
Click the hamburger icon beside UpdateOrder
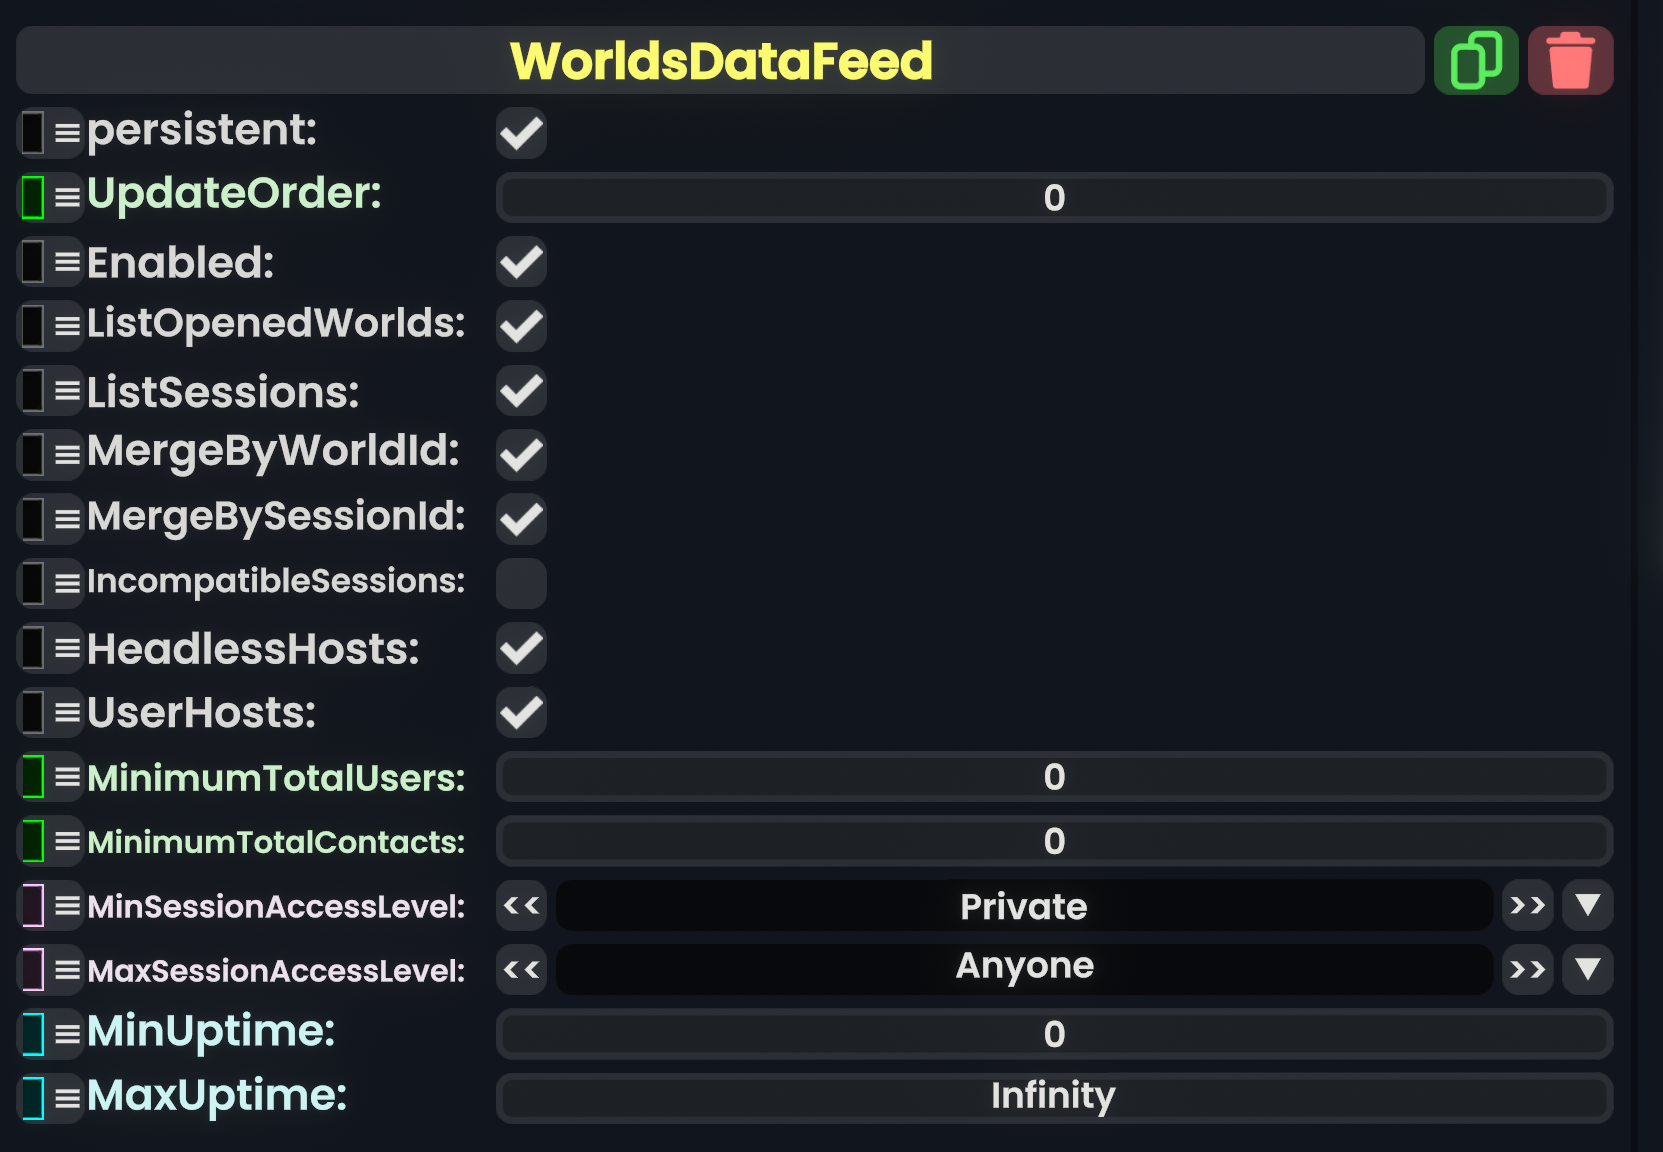pos(67,197)
